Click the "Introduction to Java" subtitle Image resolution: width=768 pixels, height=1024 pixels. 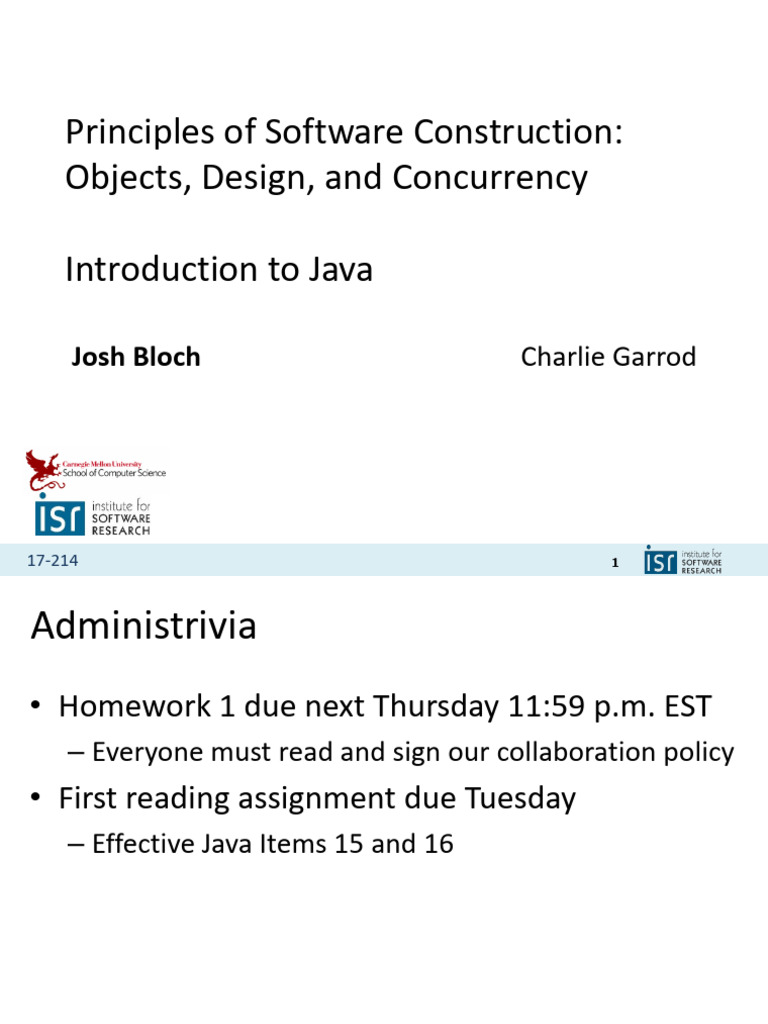218,270
